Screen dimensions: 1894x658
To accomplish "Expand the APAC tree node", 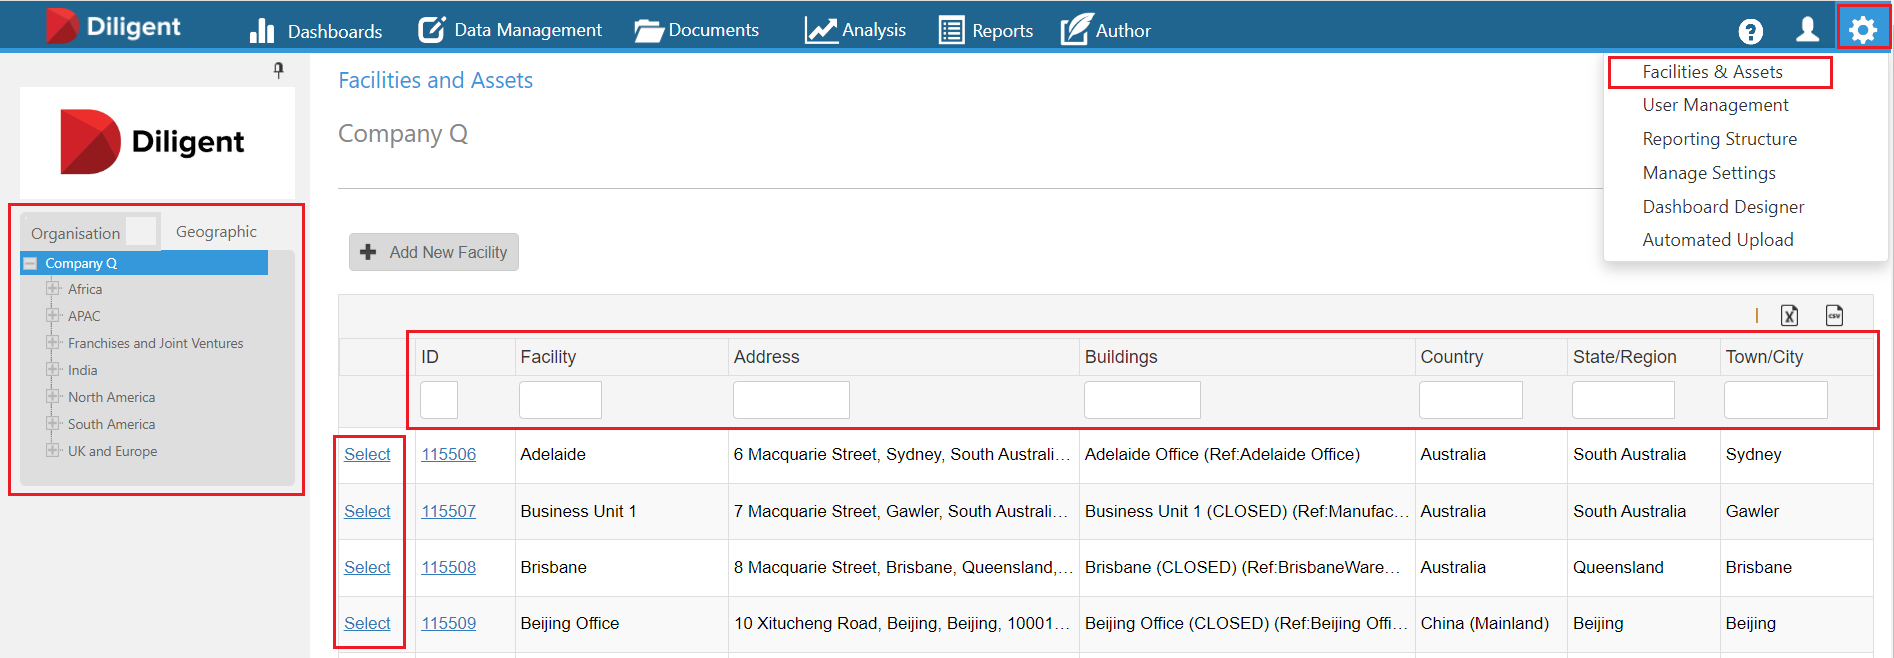I will click(53, 316).
